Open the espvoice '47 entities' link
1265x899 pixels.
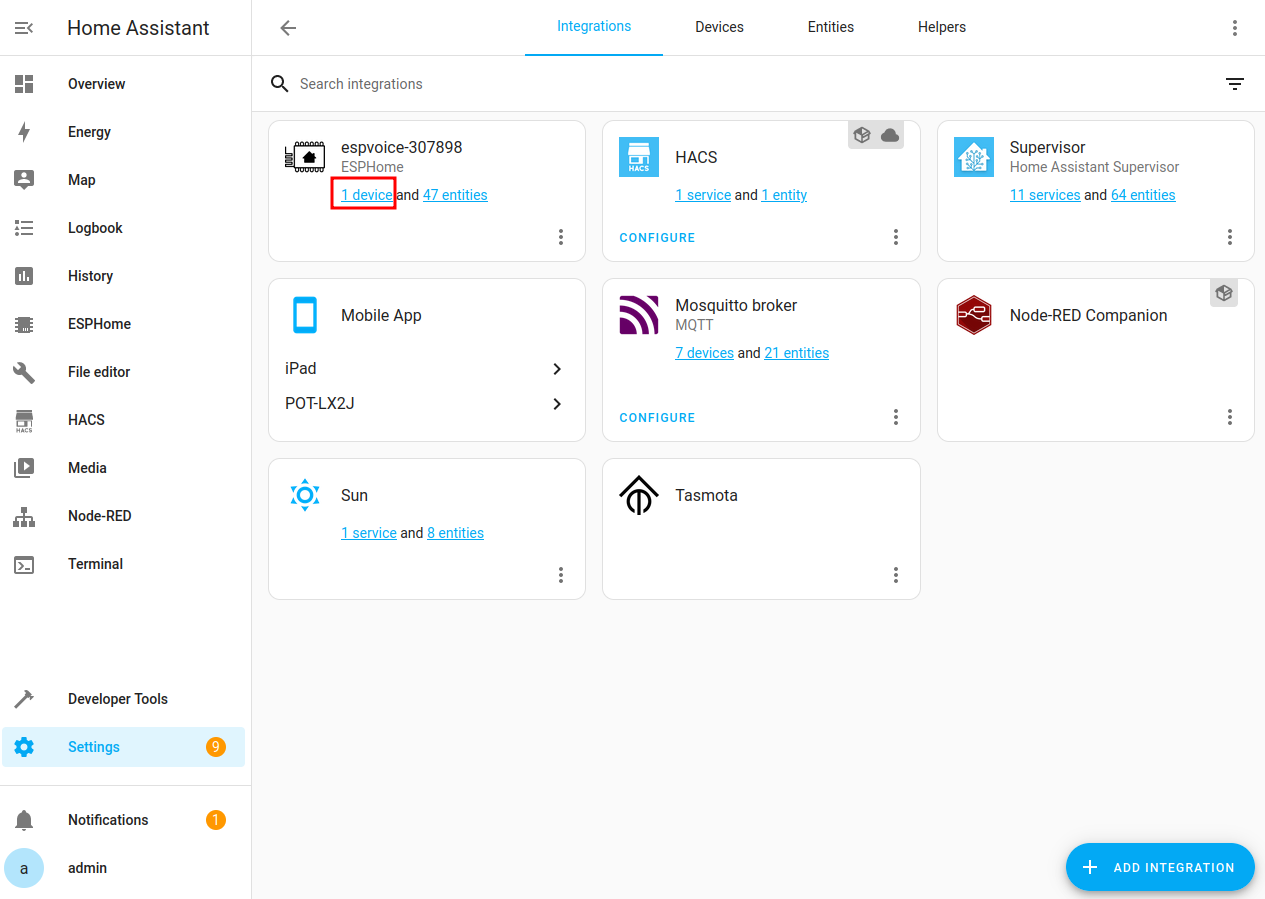(x=455, y=195)
